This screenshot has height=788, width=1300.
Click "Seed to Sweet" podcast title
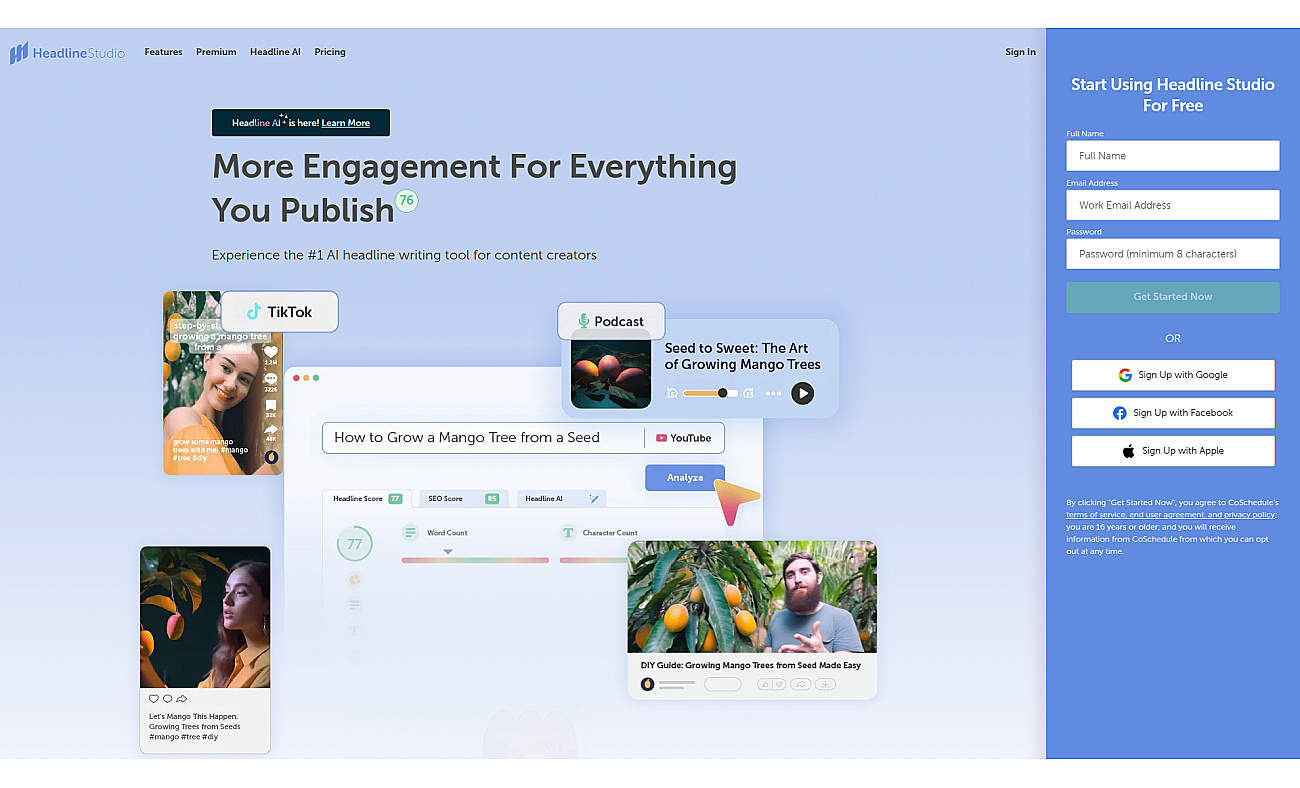point(742,356)
